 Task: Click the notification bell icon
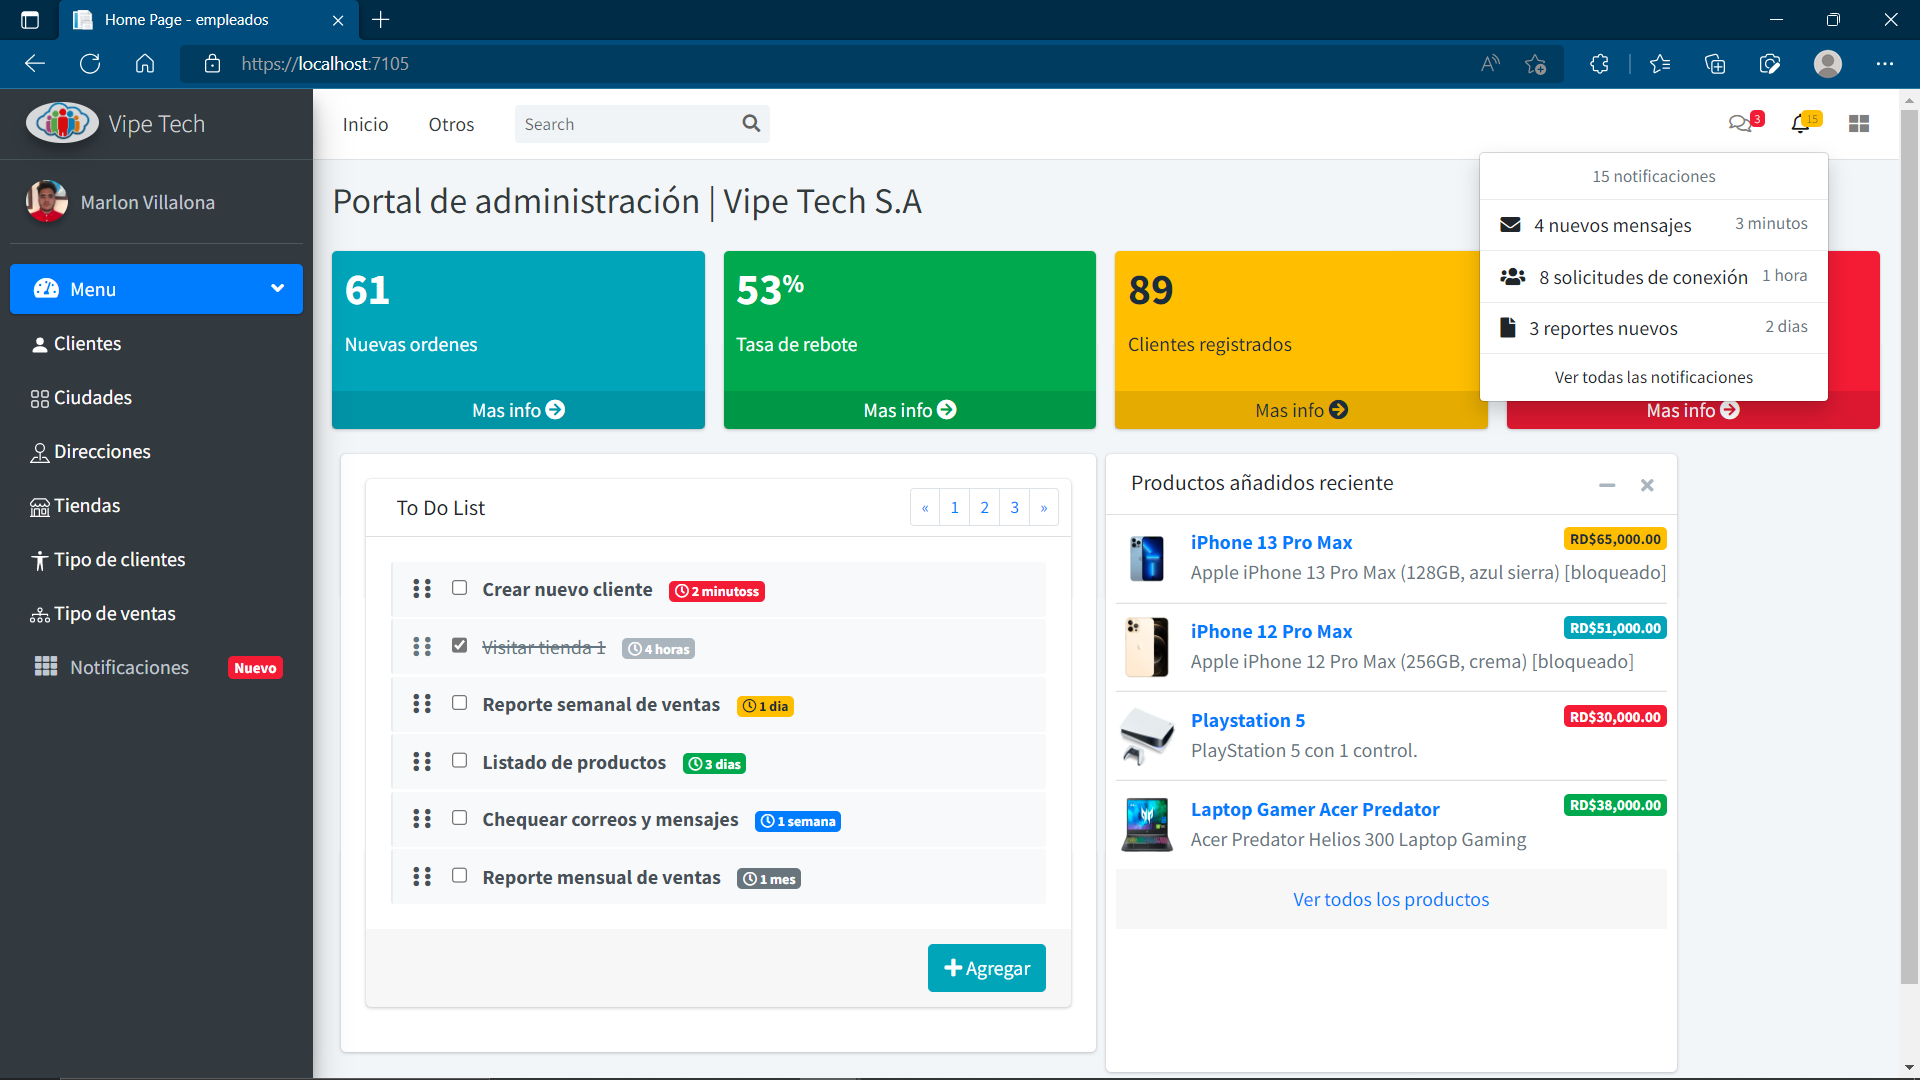[x=1800, y=124]
